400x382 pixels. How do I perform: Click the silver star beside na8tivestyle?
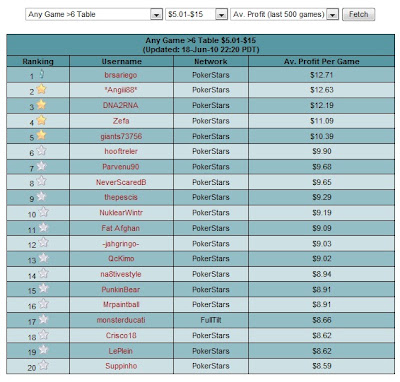coord(44,273)
